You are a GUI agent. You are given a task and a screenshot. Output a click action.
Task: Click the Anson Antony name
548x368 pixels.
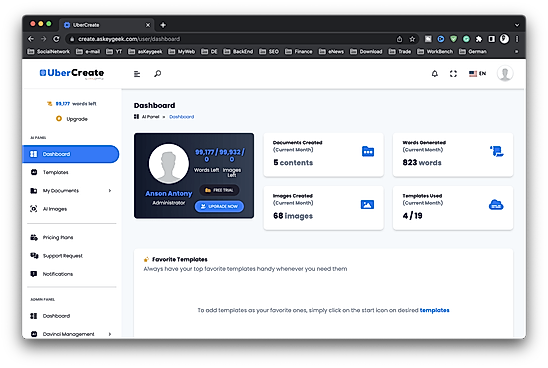pos(169,193)
